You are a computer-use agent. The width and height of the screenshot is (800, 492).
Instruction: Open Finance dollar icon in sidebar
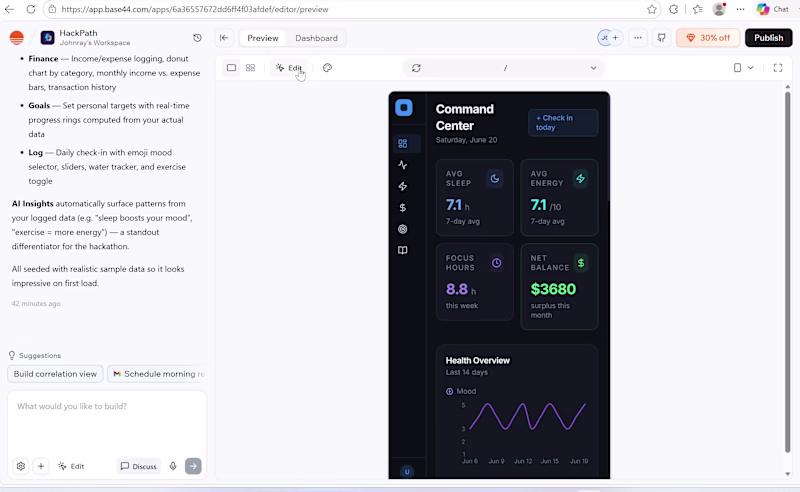click(403, 208)
